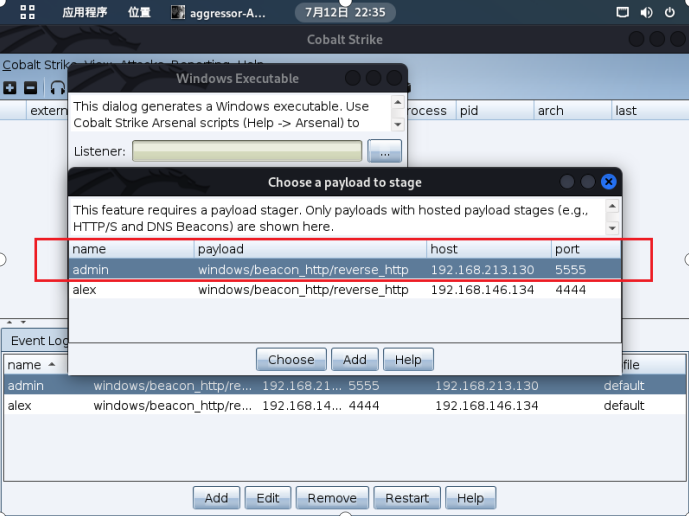Click the Remove listener button
The width and height of the screenshot is (689, 516).
coord(332,498)
